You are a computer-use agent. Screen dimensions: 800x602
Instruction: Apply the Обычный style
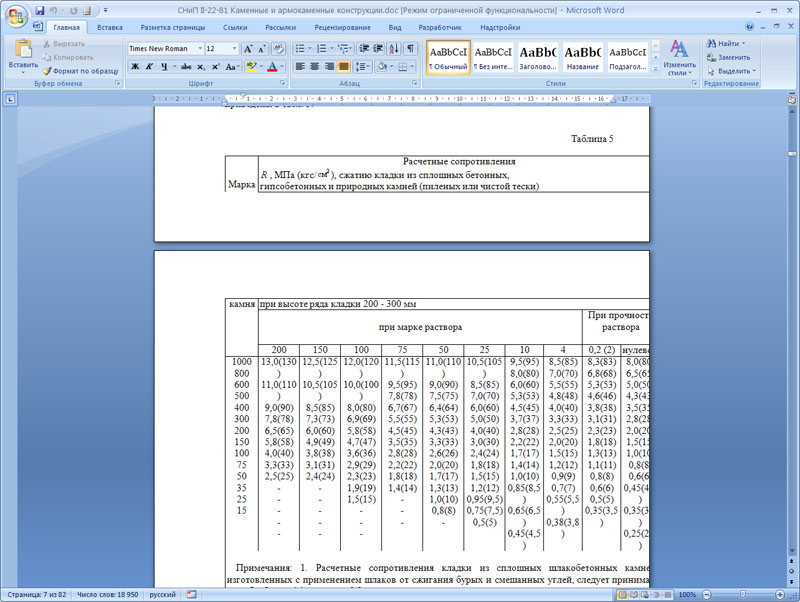coord(448,58)
